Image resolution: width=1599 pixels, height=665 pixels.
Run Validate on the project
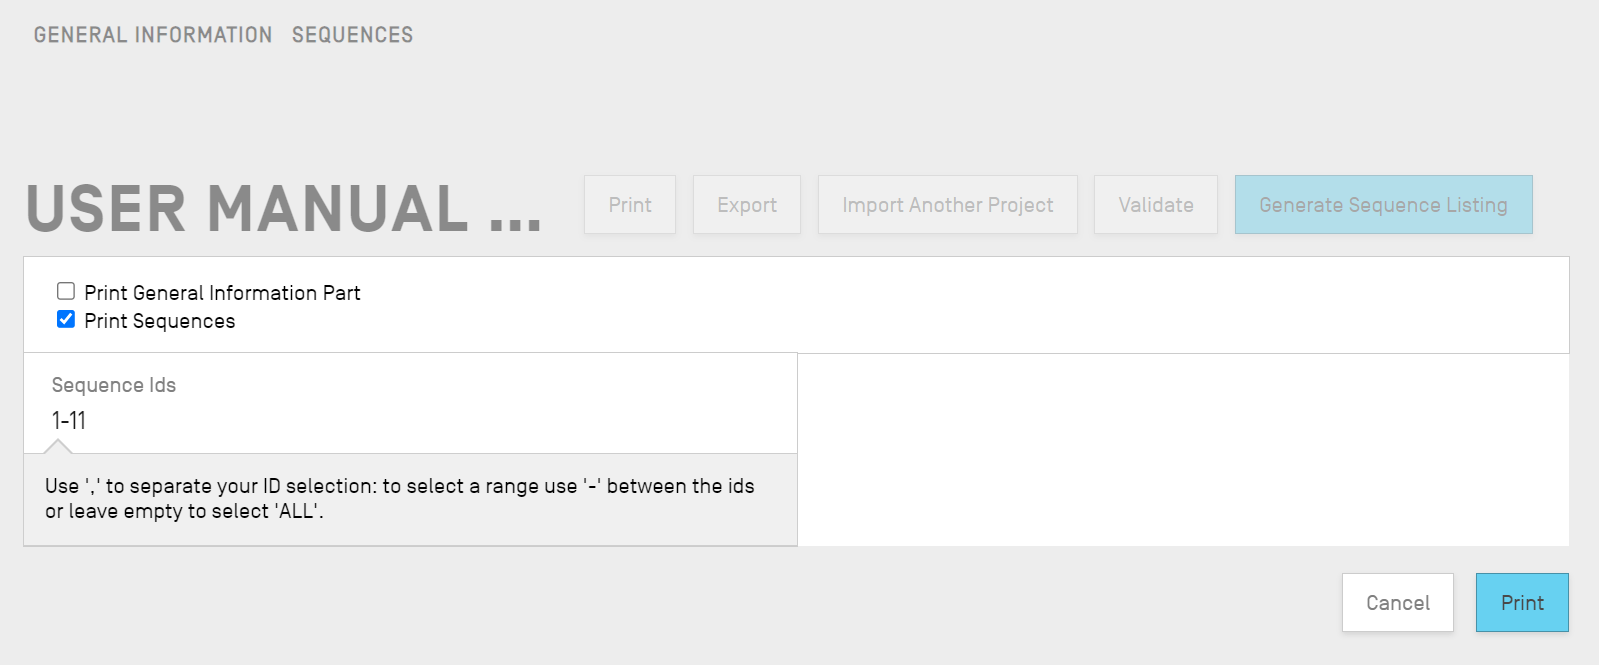point(1155,205)
